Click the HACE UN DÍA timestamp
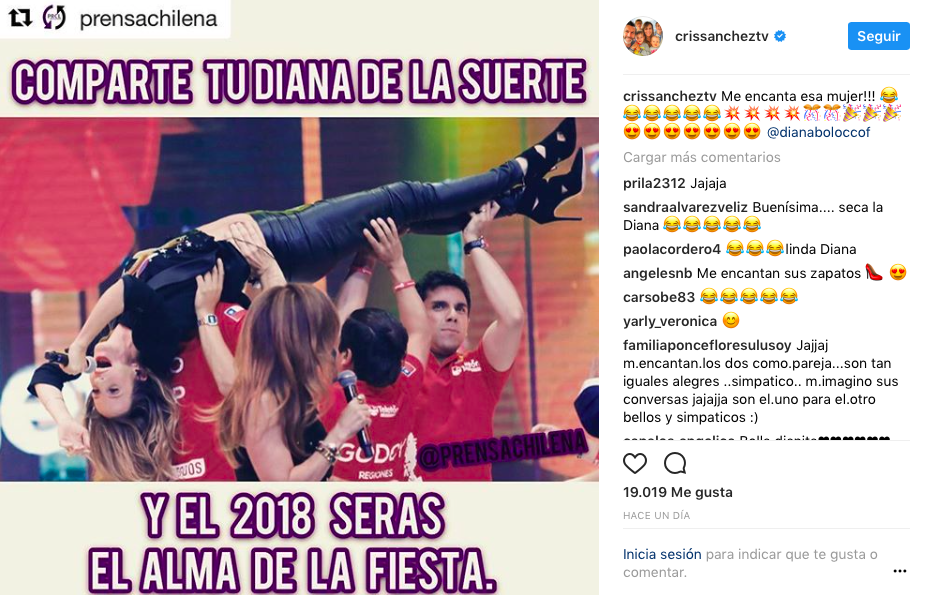 (x=657, y=516)
